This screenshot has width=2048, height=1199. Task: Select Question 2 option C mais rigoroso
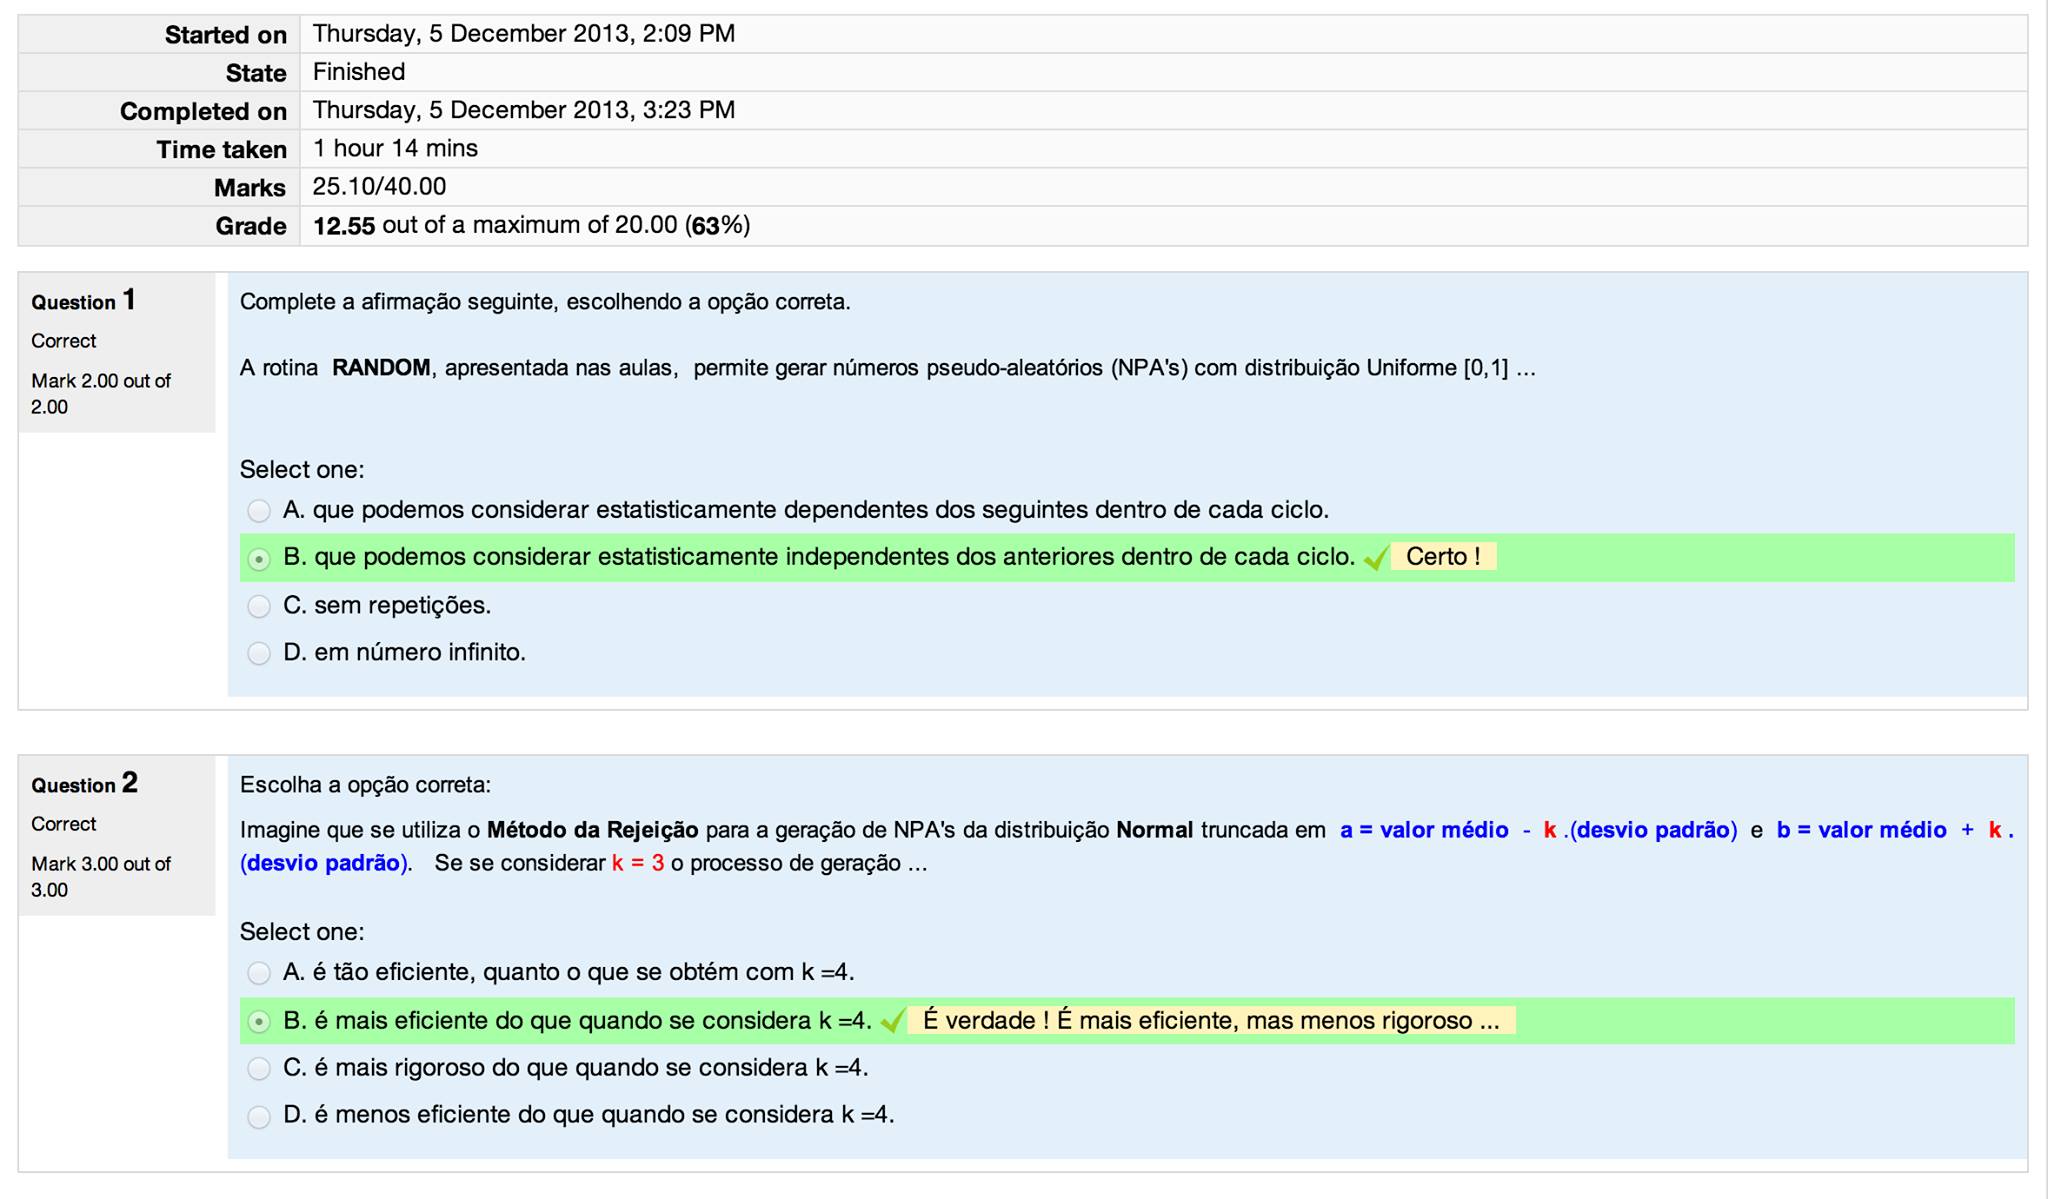(259, 1068)
